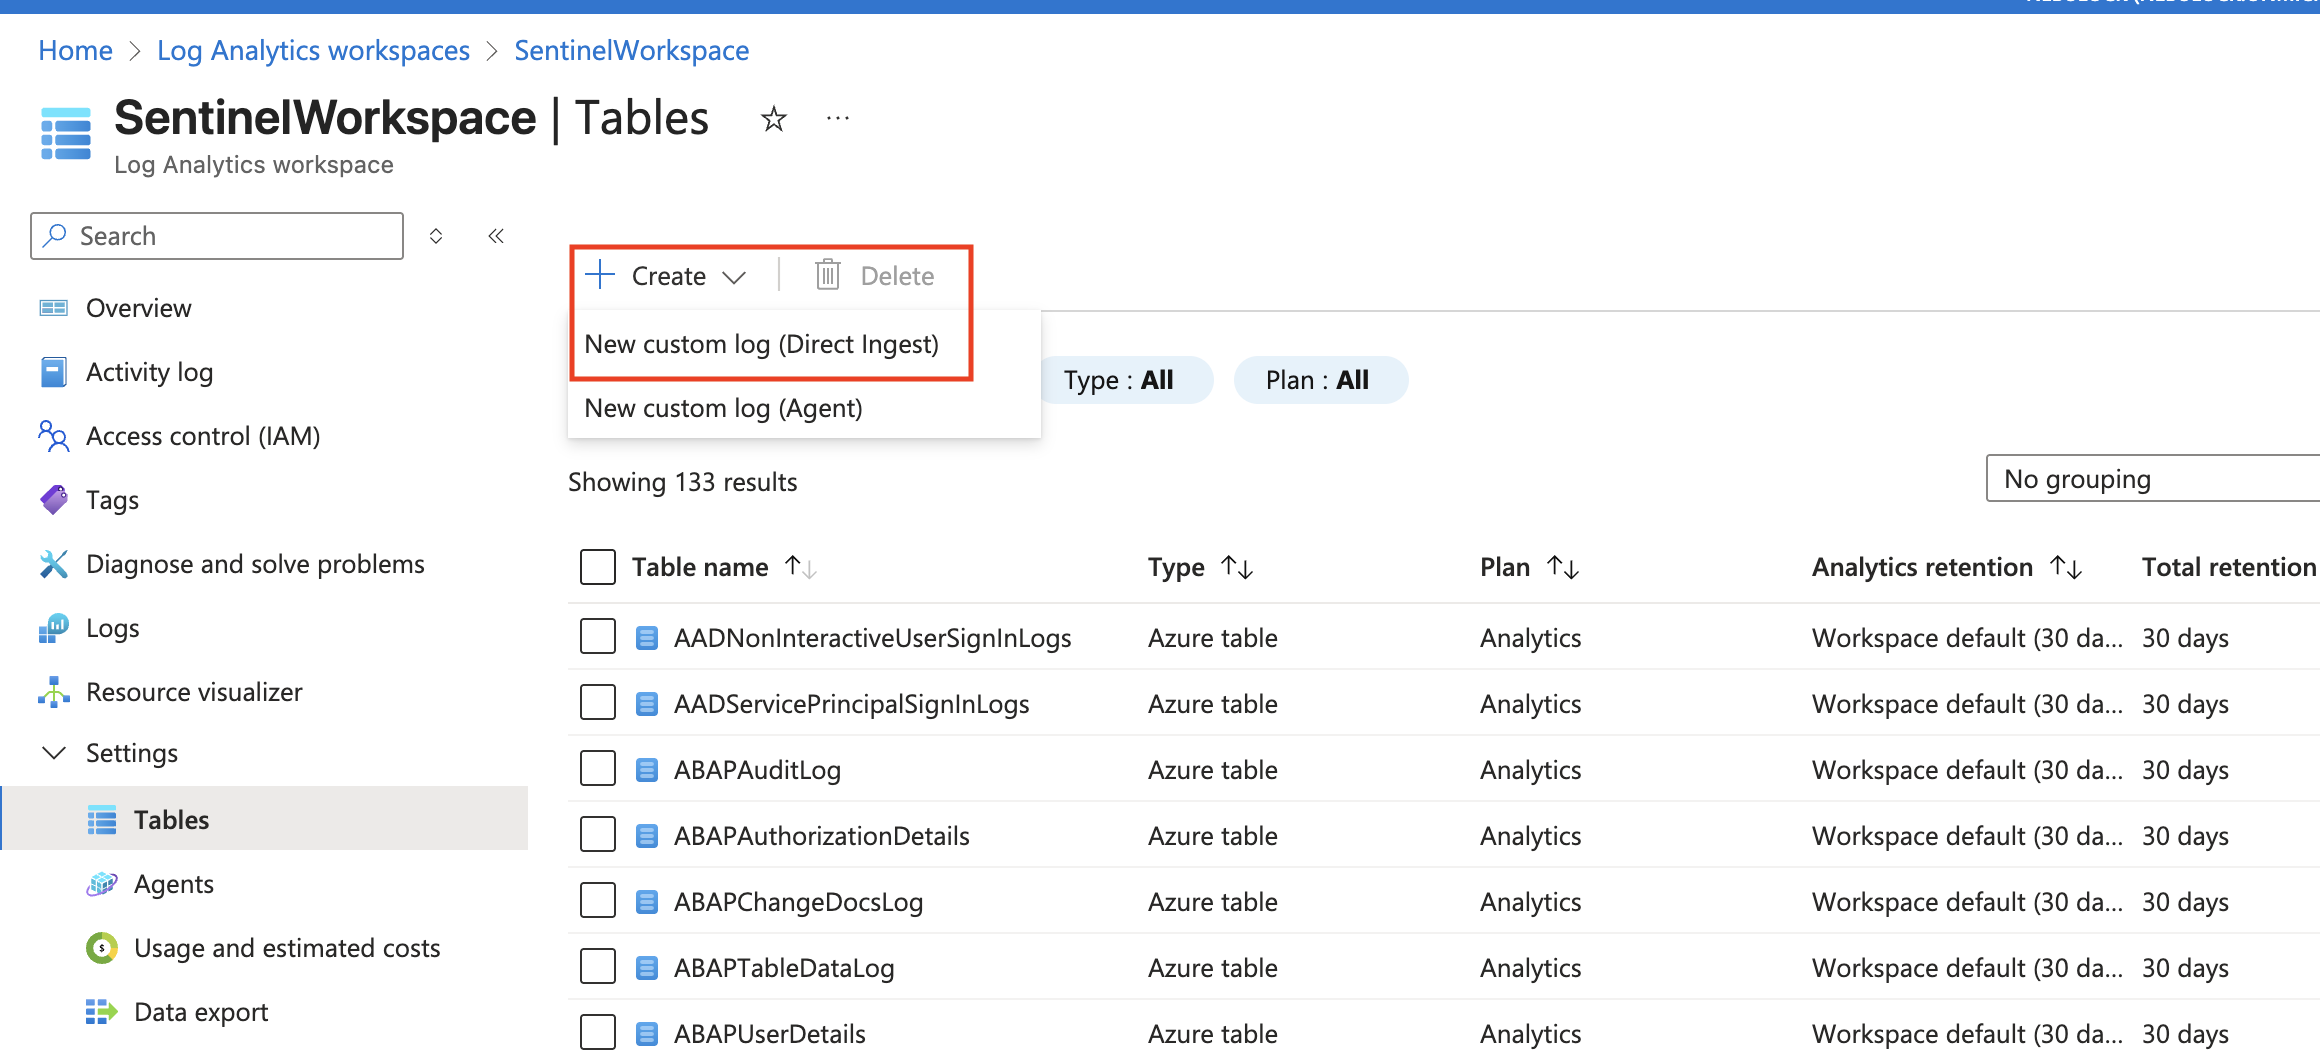The image size is (2320, 1062).
Task: Click the Data export icon
Action: click(x=102, y=1012)
